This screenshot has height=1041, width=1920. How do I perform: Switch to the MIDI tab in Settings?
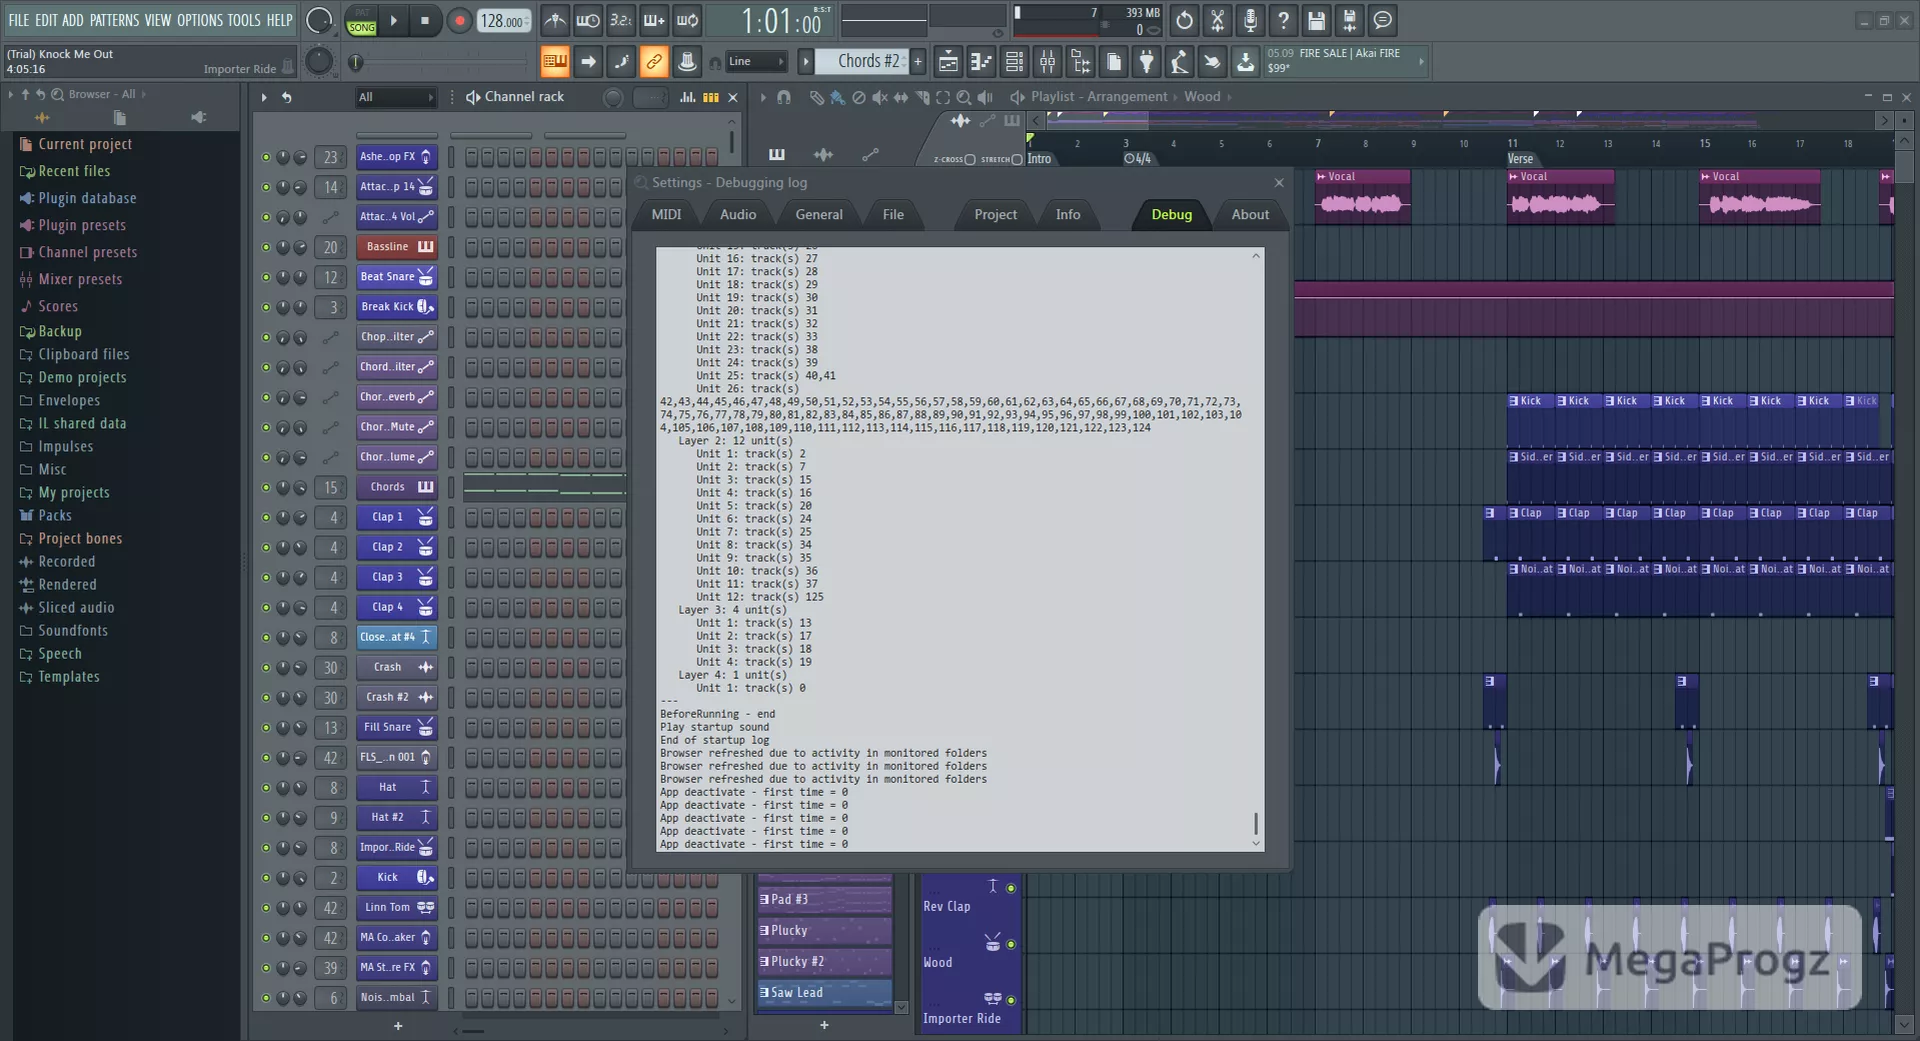(x=666, y=215)
